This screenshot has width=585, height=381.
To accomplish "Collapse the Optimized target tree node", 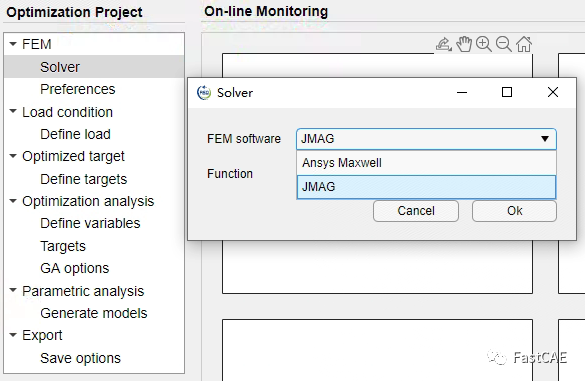I will point(13,156).
